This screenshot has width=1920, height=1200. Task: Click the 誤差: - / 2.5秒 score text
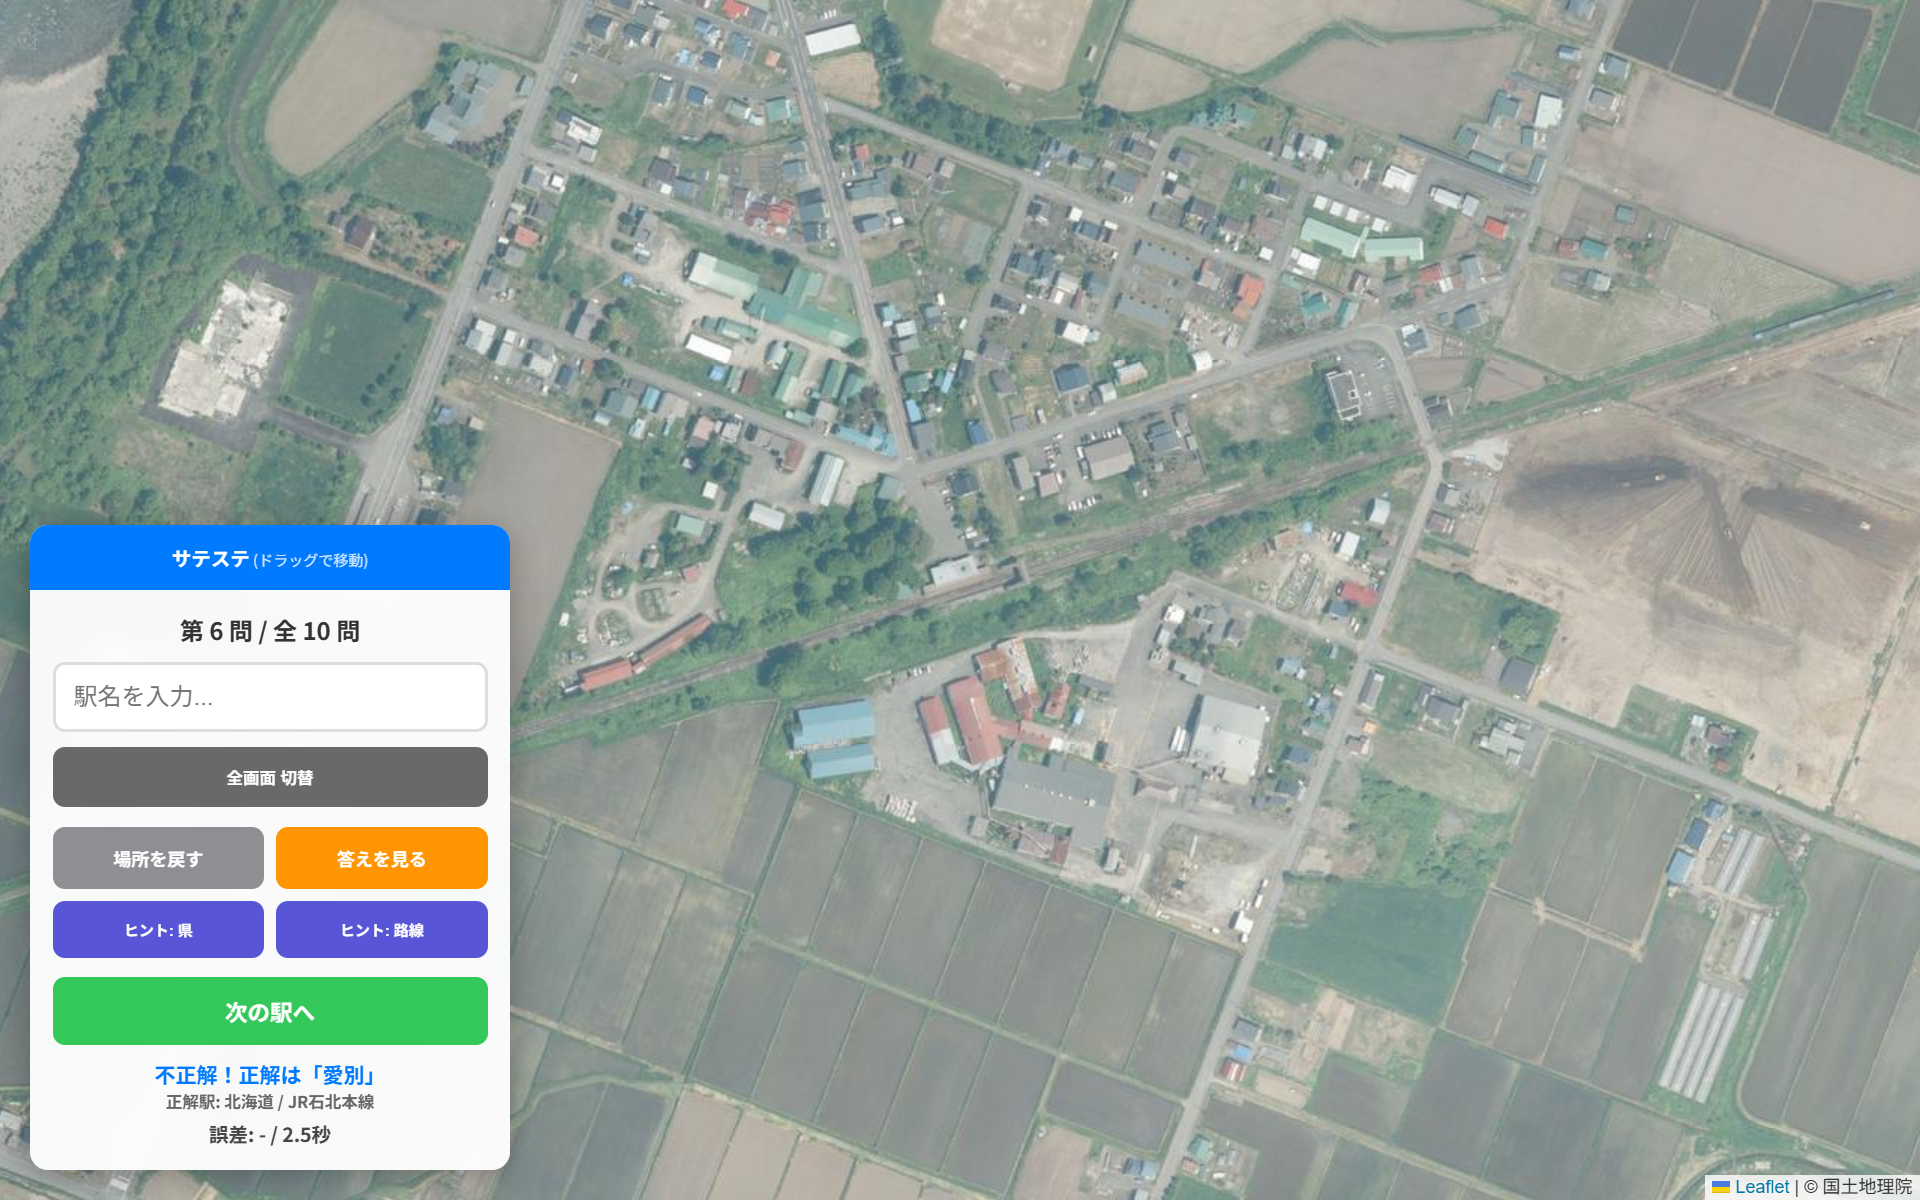[270, 1135]
